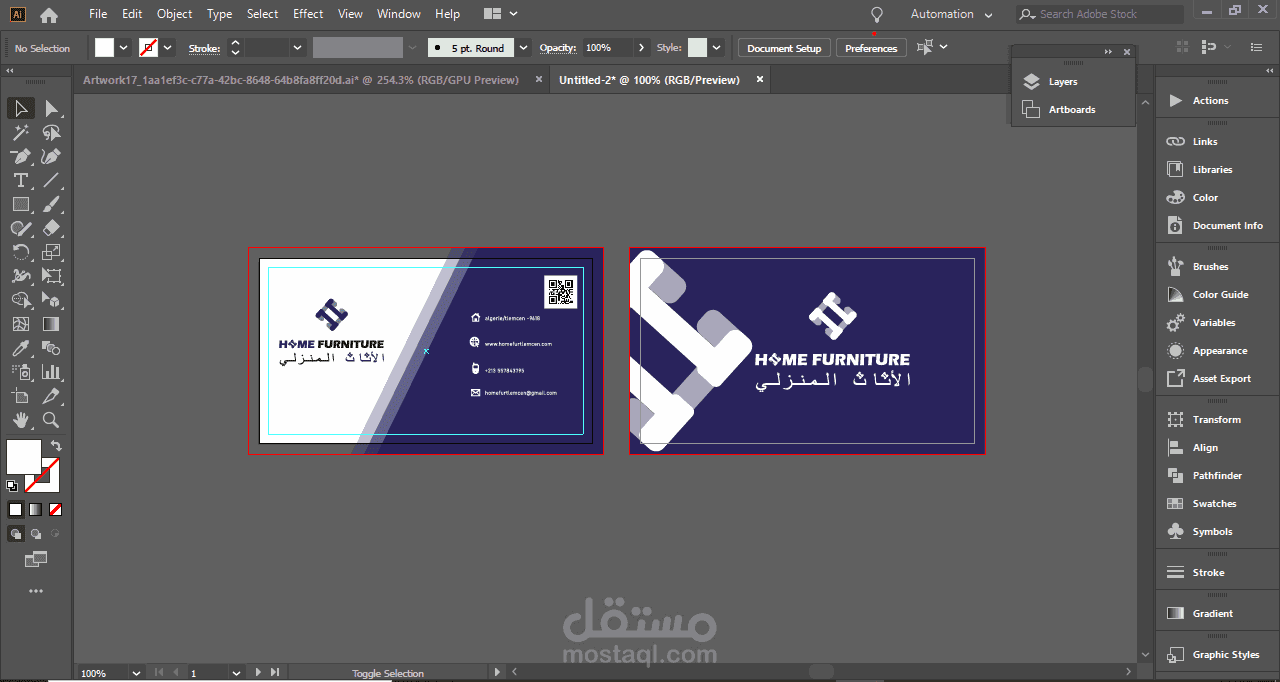Click the Document Setup button
1280x682 pixels.
pyautogui.click(x=783, y=47)
